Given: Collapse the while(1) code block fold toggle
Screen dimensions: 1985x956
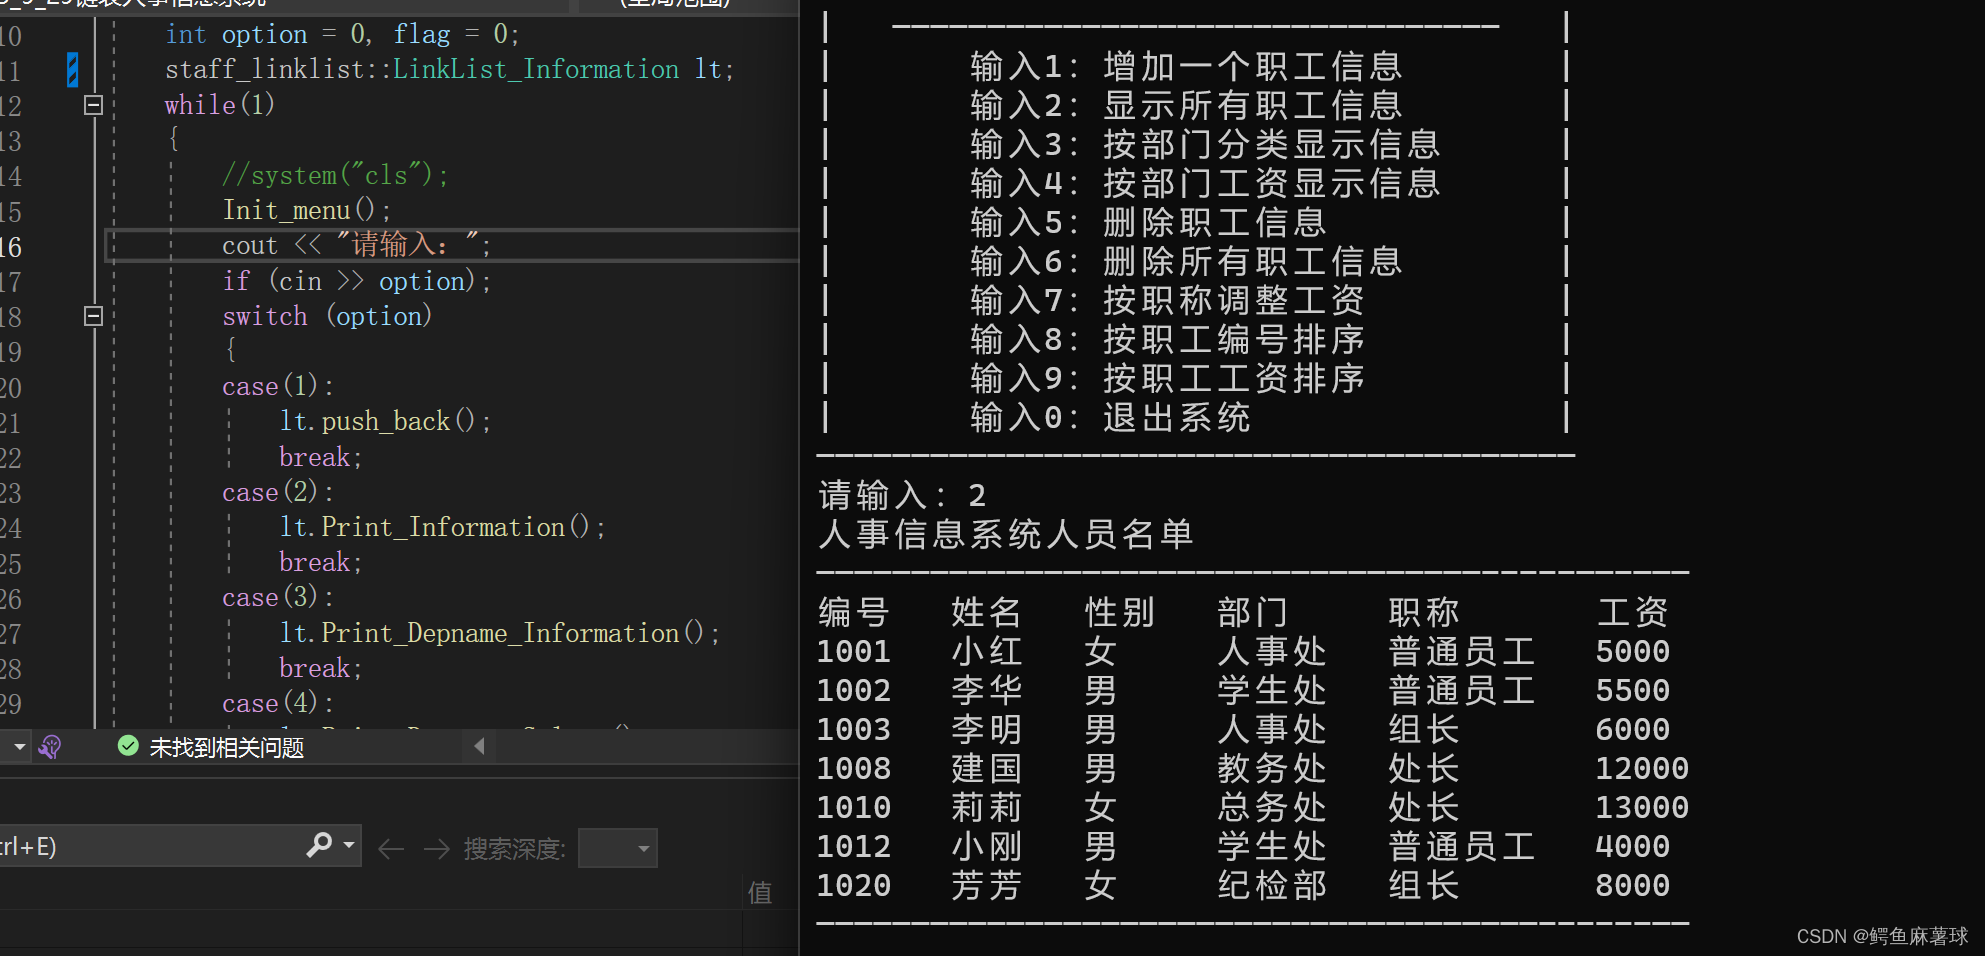Looking at the screenshot, I should 93,105.
